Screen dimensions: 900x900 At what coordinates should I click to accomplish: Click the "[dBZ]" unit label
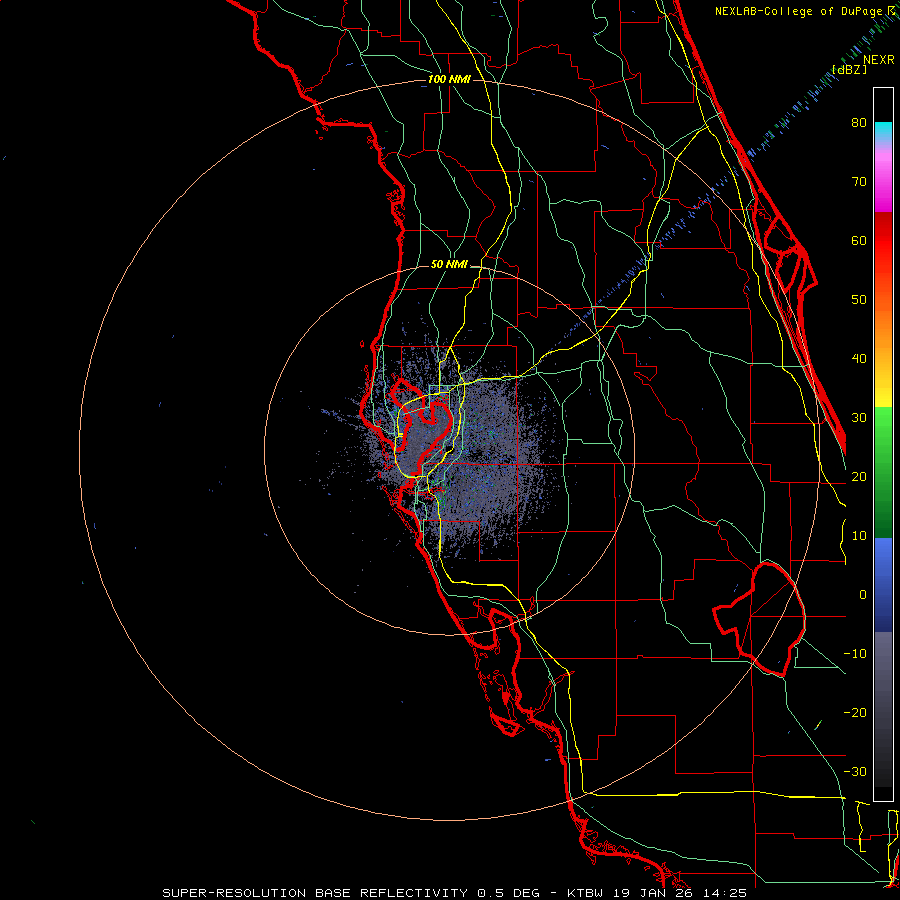tap(849, 69)
